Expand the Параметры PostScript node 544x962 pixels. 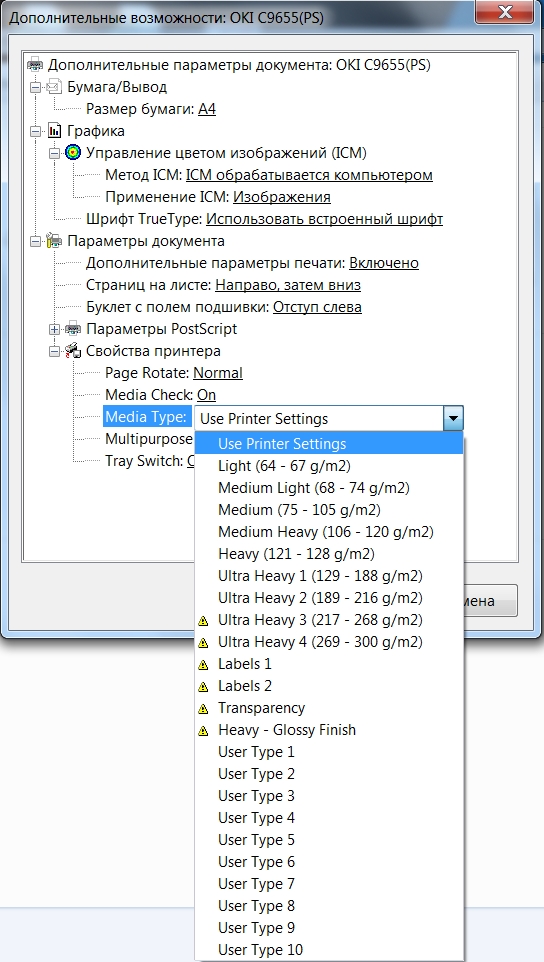pos(55,329)
